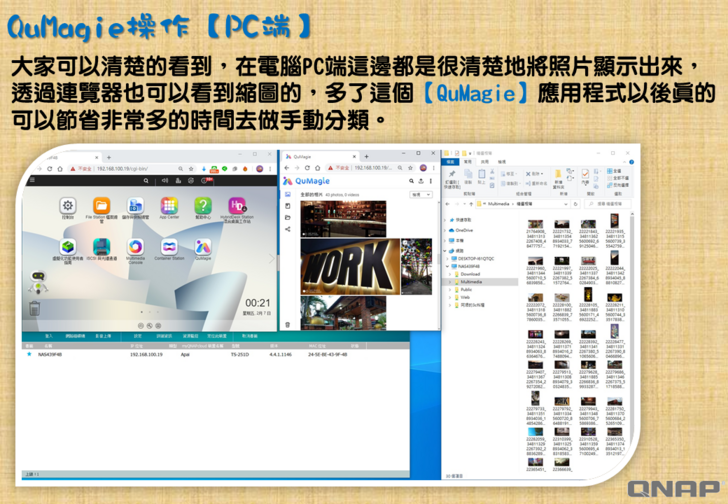Viewport: 728px width, 504px height.
Task: Open the QuMagie three-dot more menu
Action: point(431,181)
